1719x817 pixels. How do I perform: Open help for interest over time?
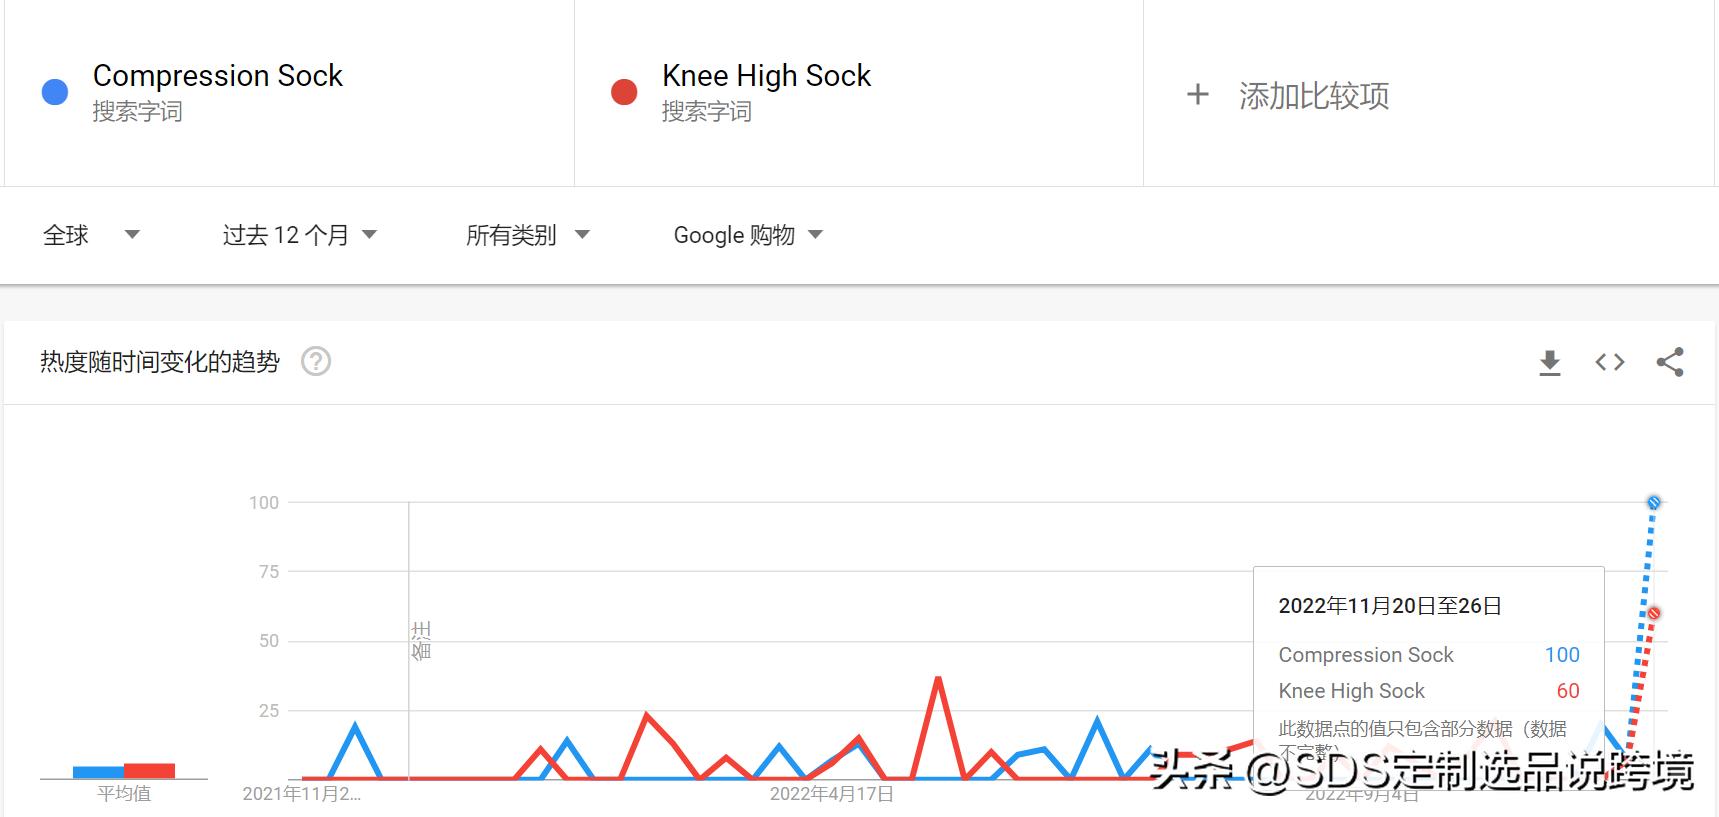click(316, 361)
